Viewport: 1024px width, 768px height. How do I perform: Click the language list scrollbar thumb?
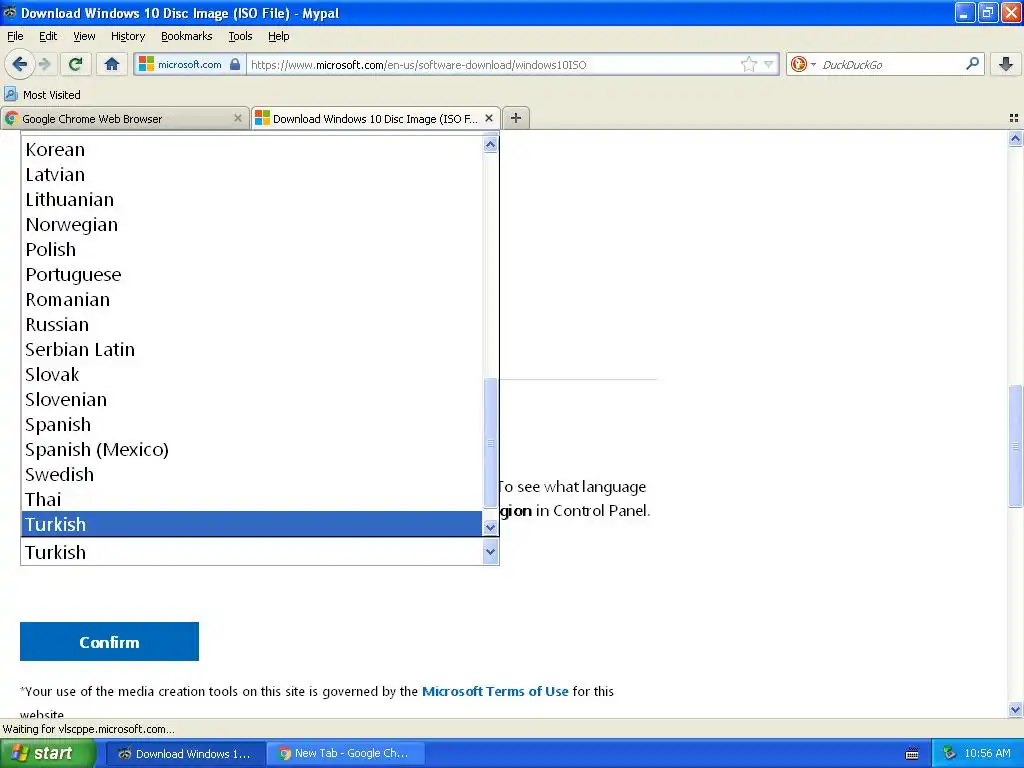[x=490, y=443]
